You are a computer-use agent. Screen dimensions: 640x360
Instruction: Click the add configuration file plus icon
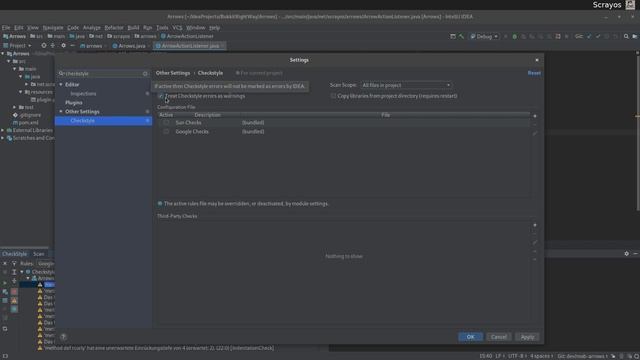pyautogui.click(x=535, y=116)
